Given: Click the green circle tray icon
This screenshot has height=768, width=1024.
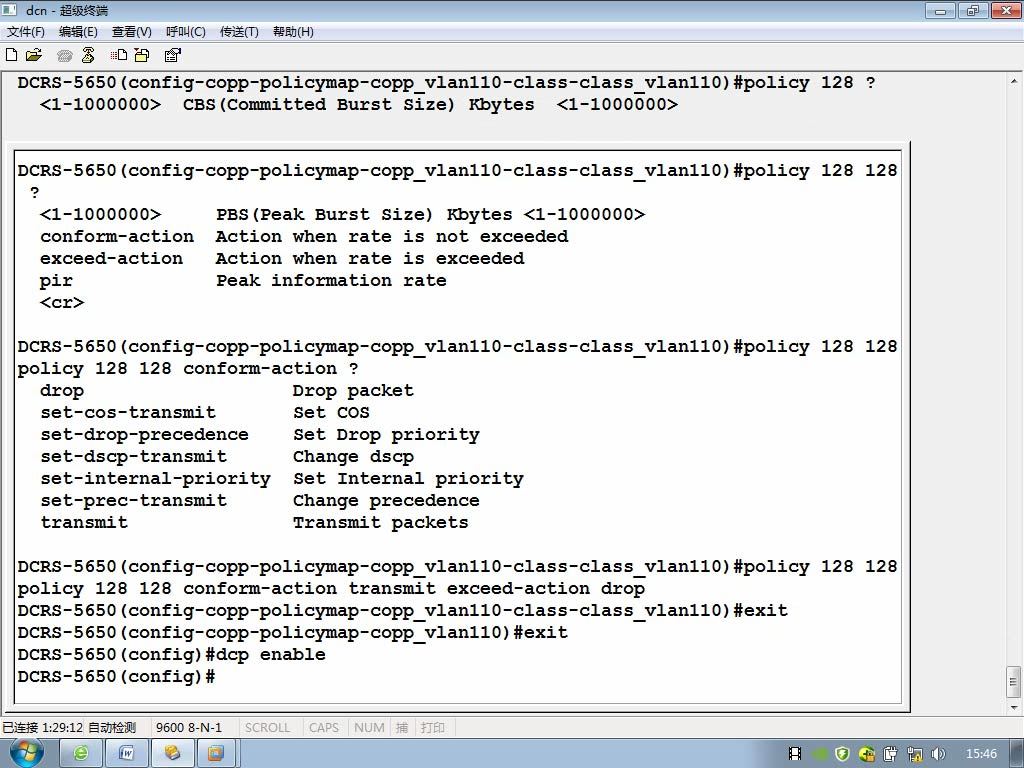Looking at the screenshot, I should [820, 754].
